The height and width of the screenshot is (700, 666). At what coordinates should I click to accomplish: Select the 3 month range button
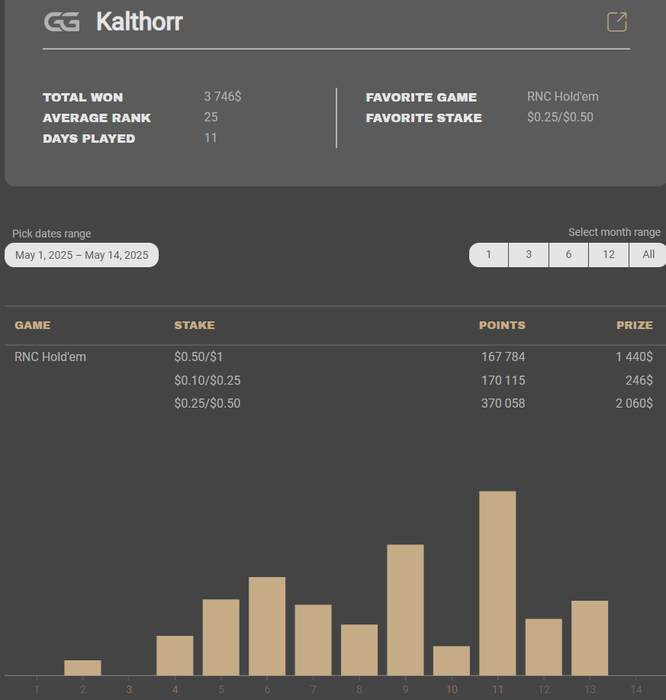tap(529, 254)
